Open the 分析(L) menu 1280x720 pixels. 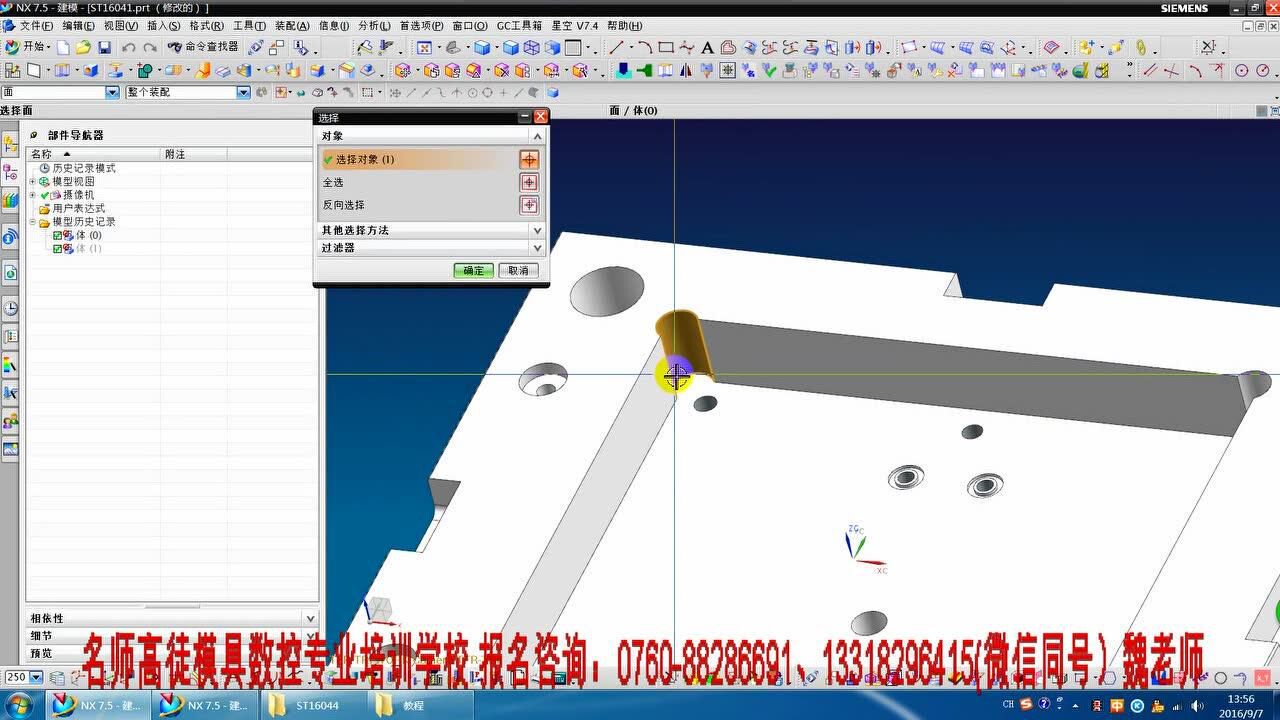click(x=374, y=26)
